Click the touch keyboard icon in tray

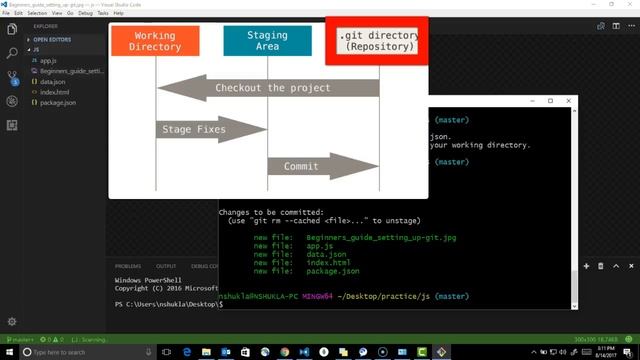tap(587, 352)
